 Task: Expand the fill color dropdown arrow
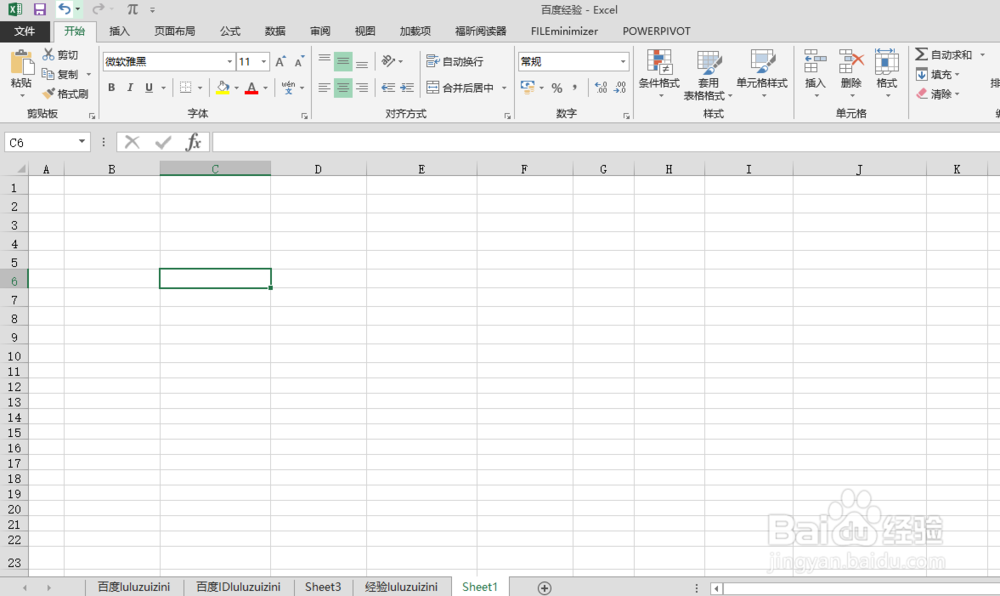click(236, 88)
